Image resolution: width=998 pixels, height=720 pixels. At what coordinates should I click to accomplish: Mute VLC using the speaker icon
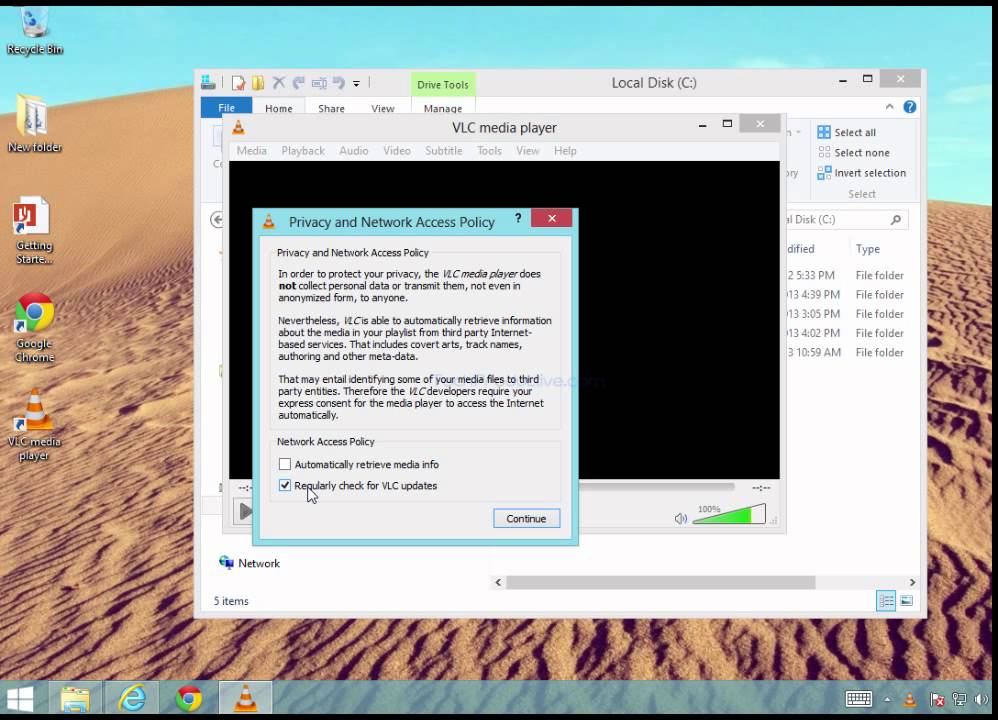(x=680, y=518)
